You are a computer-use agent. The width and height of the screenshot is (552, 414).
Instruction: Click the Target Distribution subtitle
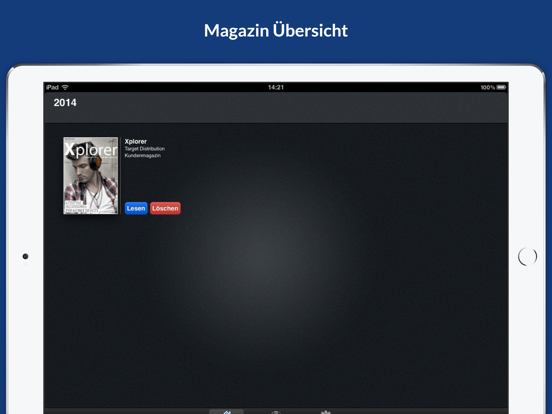point(145,149)
